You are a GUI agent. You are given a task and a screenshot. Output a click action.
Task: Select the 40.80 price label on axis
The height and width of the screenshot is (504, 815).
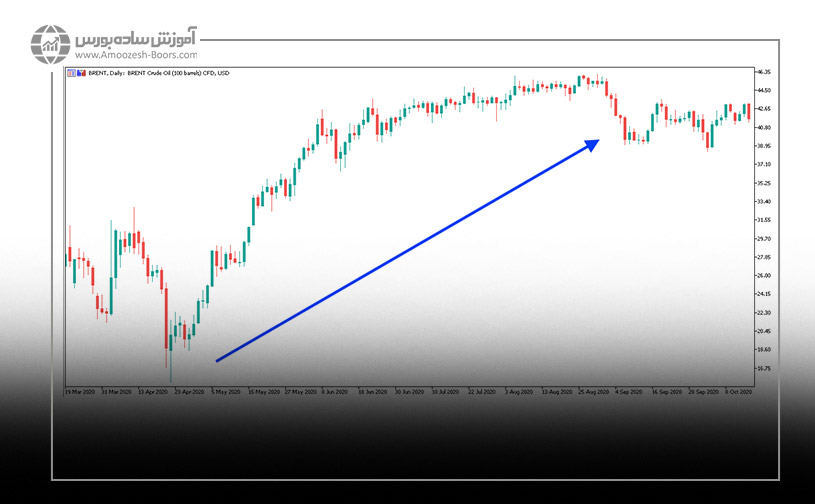point(764,128)
